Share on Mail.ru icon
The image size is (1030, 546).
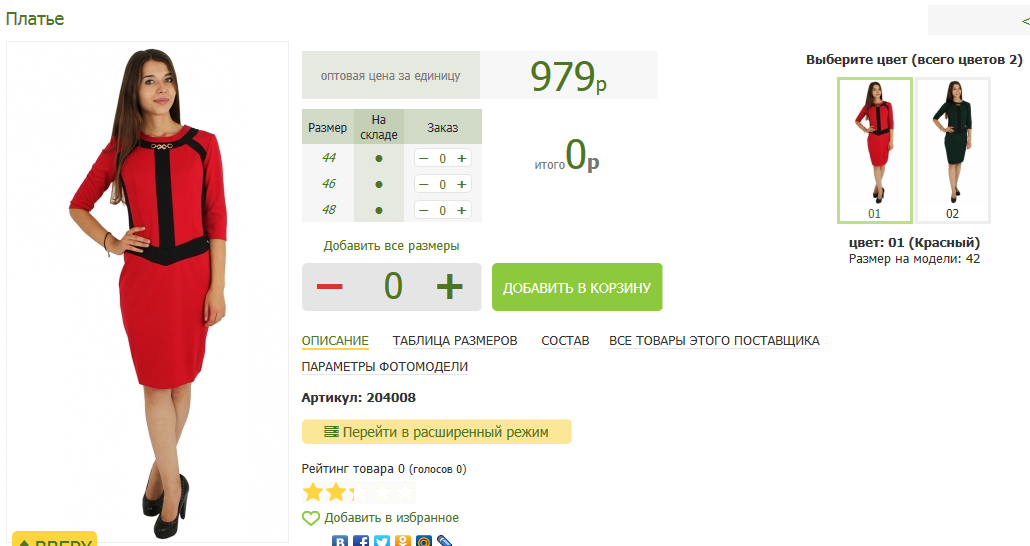[424, 541]
